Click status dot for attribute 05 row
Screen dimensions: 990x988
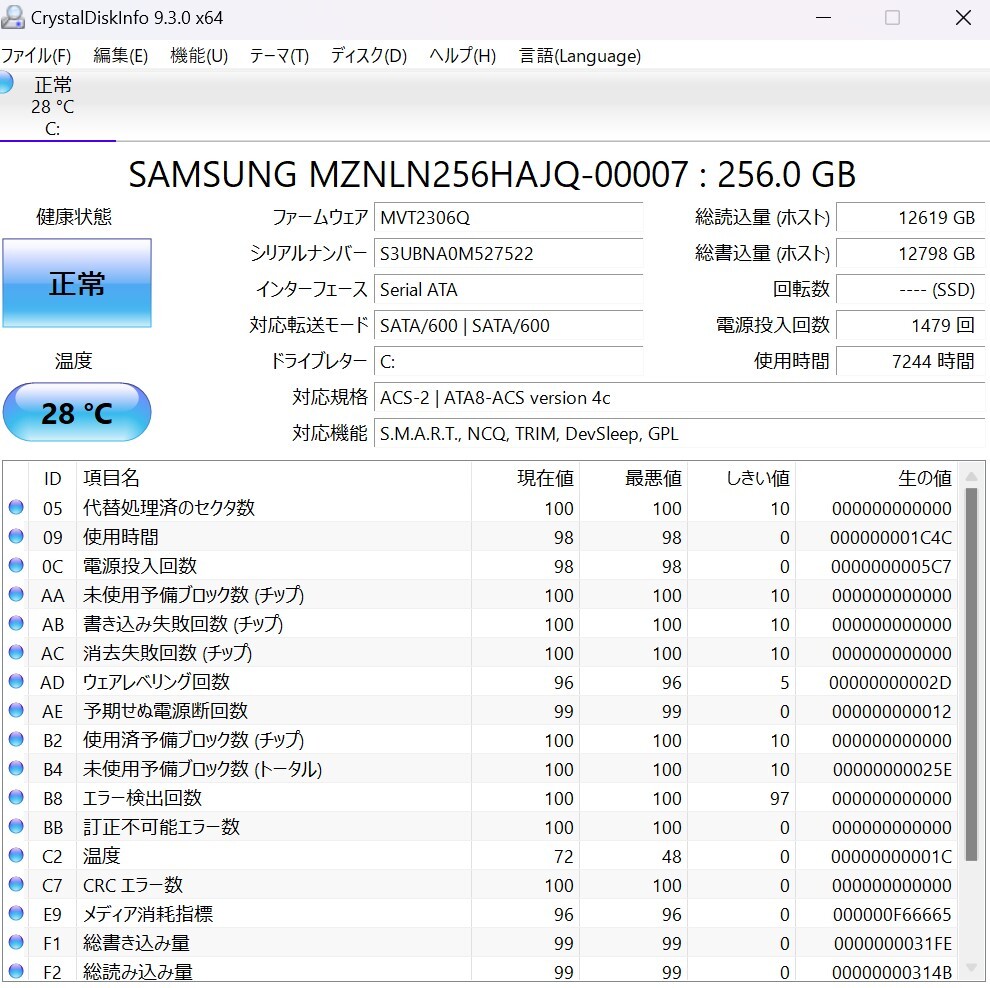coord(16,507)
